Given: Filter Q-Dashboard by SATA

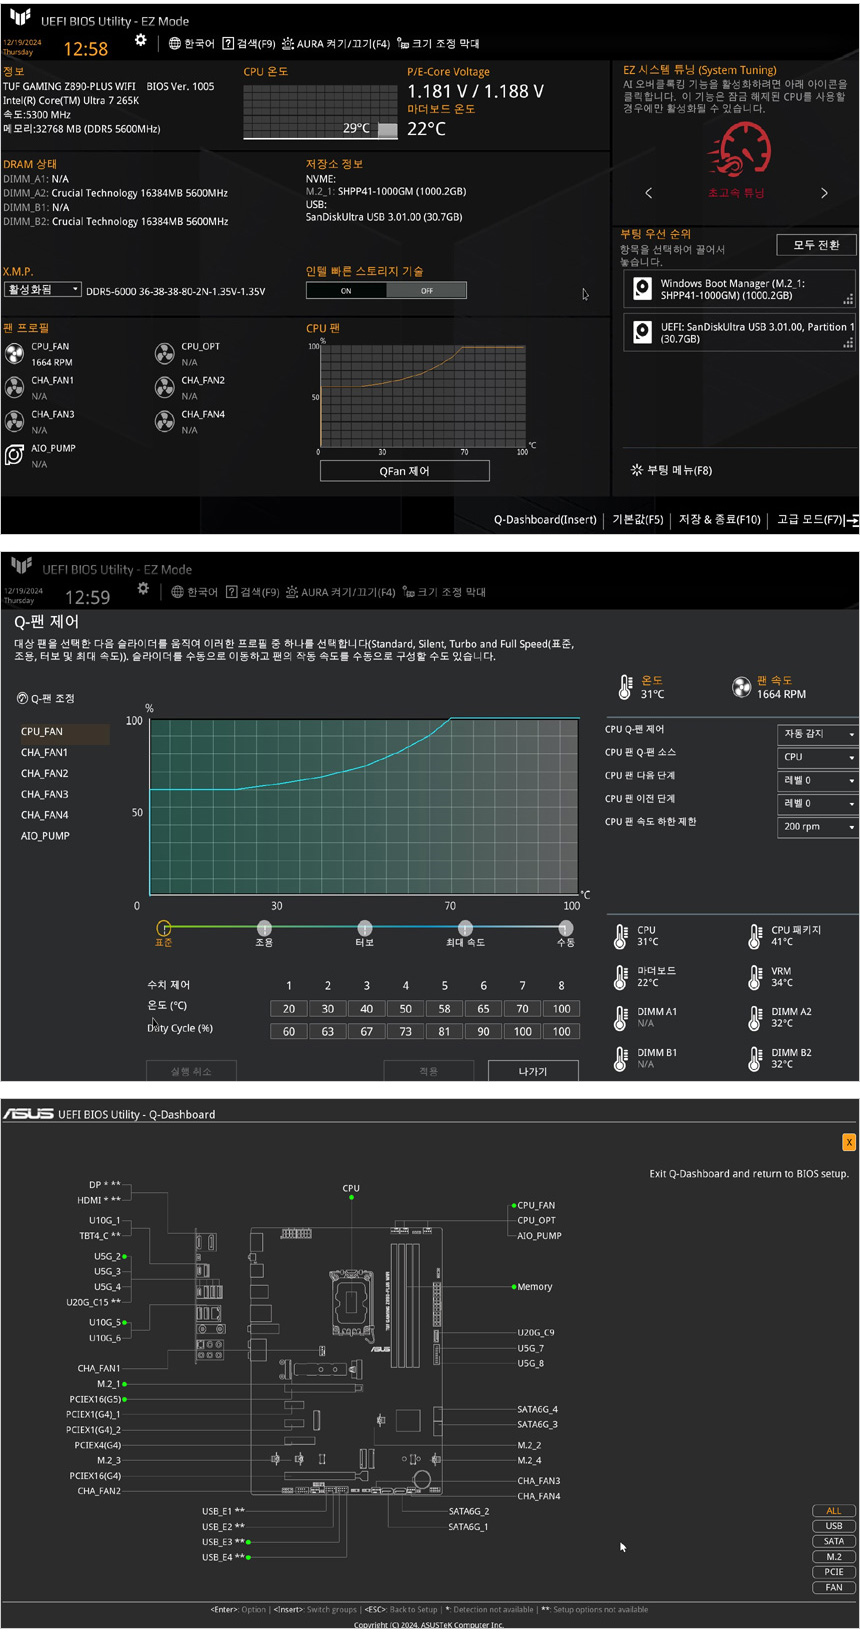Looking at the screenshot, I should pyautogui.click(x=833, y=1541).
